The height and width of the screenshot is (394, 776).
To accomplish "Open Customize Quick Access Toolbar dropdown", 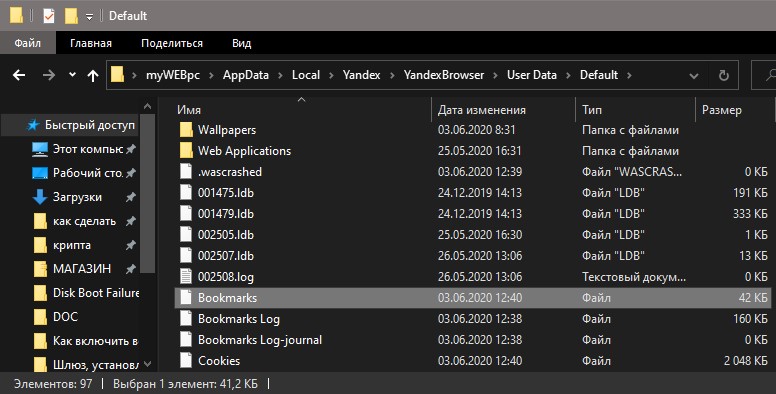I will pos(90,16).
